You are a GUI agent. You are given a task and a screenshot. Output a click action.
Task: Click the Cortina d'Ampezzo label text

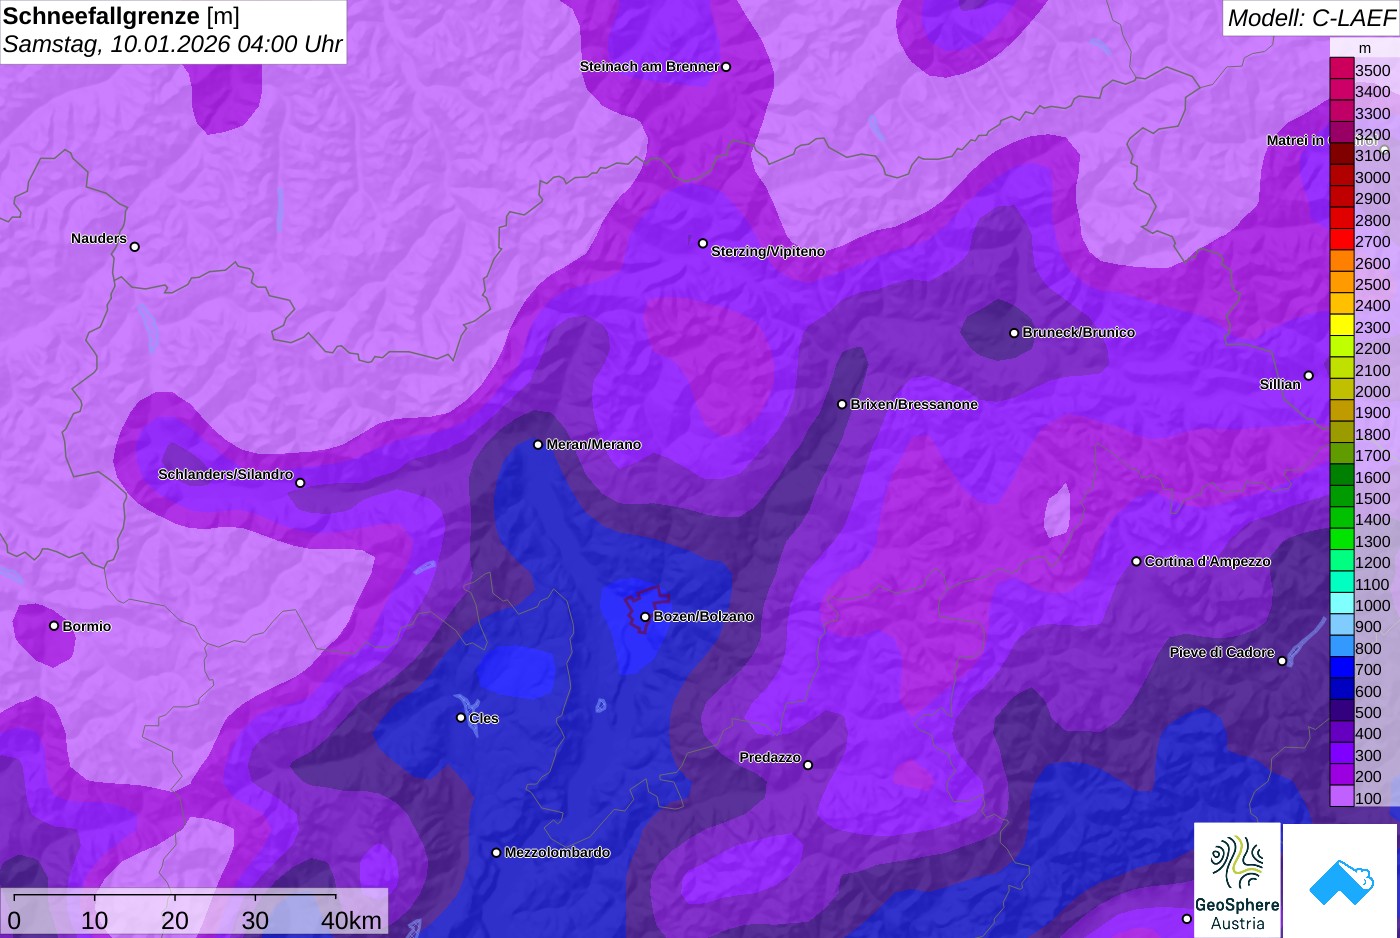coord(1208,562)
